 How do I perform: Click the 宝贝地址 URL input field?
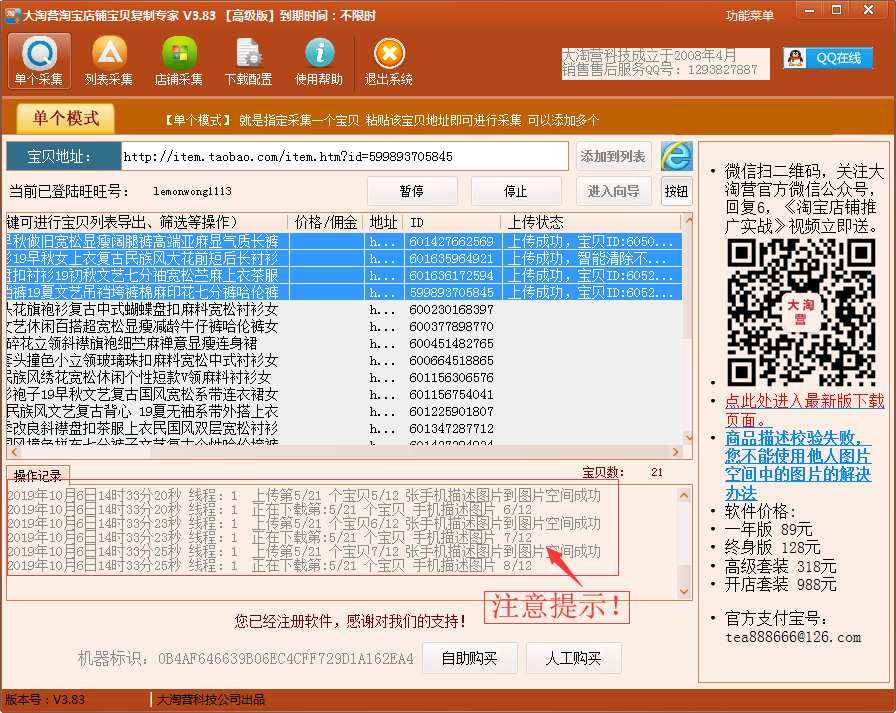click(x=345, y=157)
